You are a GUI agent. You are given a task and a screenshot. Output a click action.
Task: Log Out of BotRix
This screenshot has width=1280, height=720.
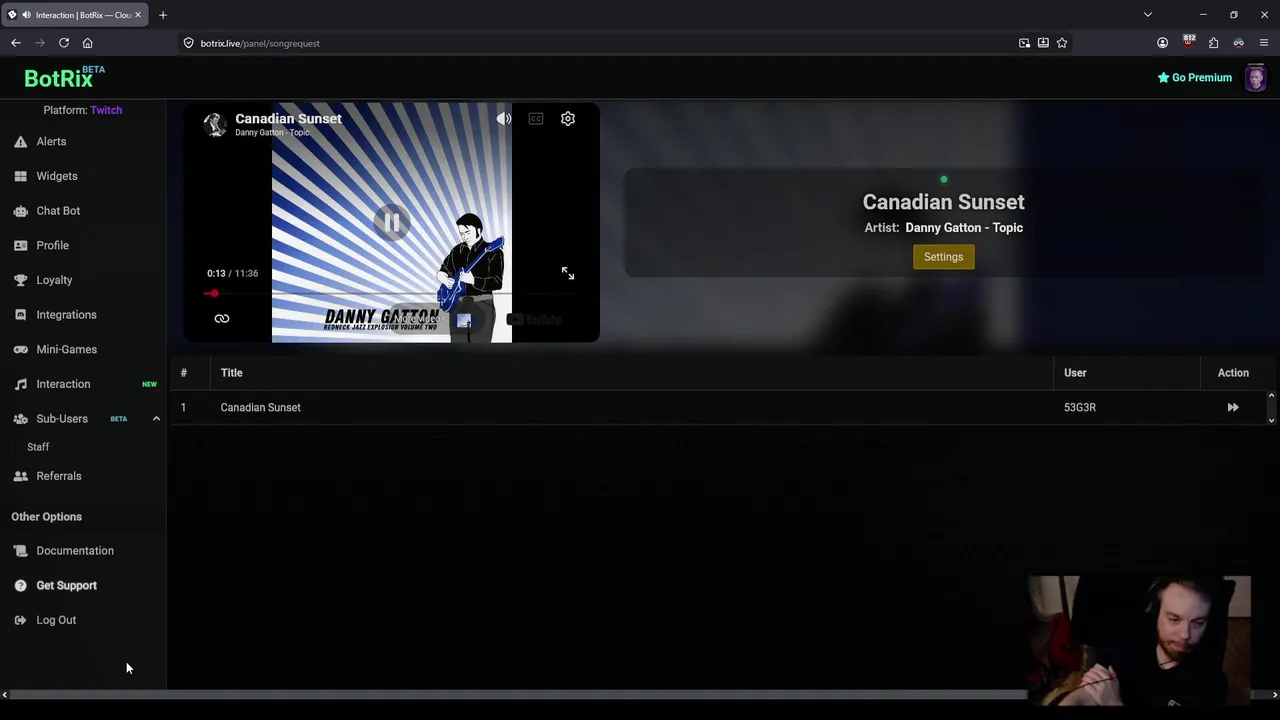(56, 620)
